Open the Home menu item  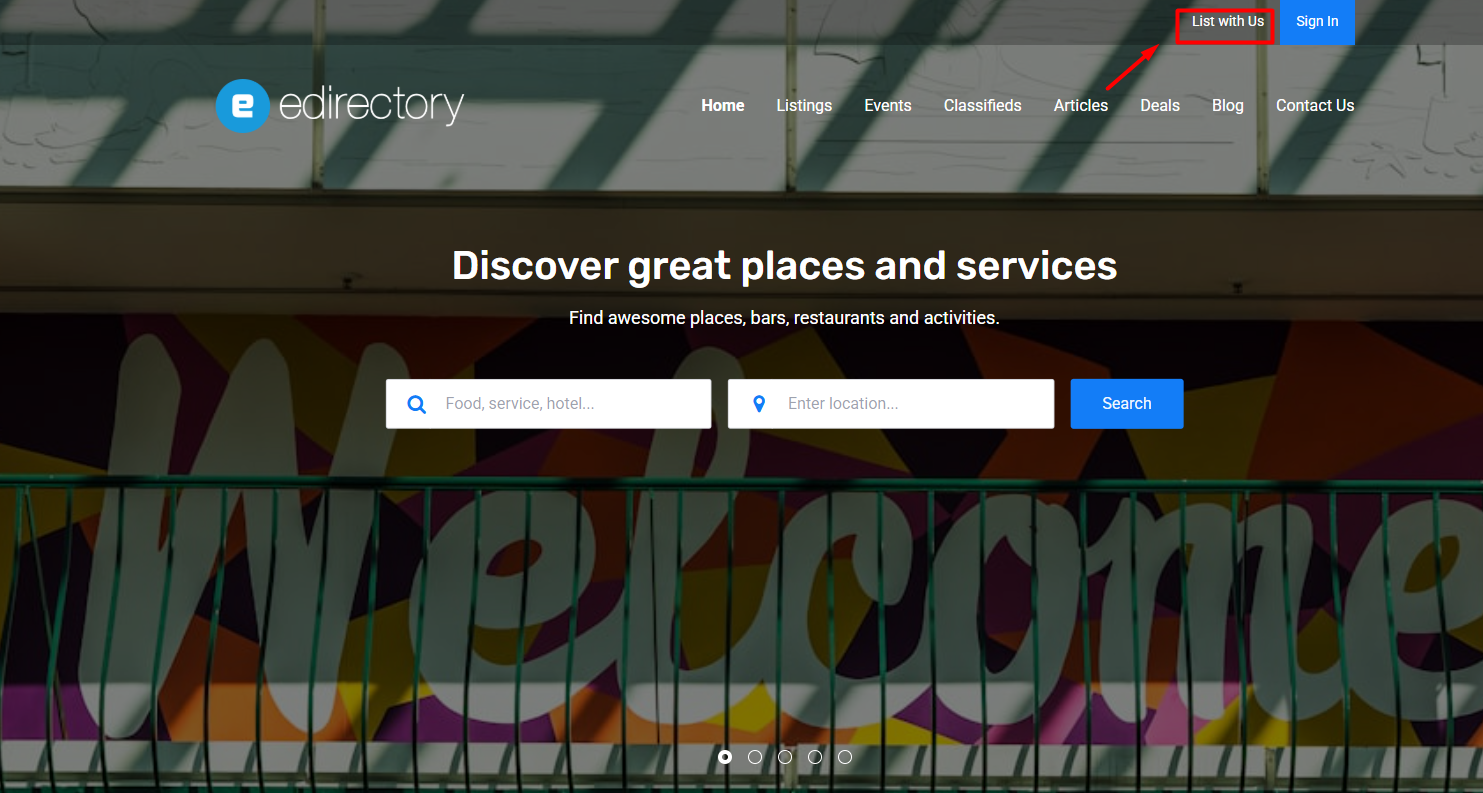(723, 105)
